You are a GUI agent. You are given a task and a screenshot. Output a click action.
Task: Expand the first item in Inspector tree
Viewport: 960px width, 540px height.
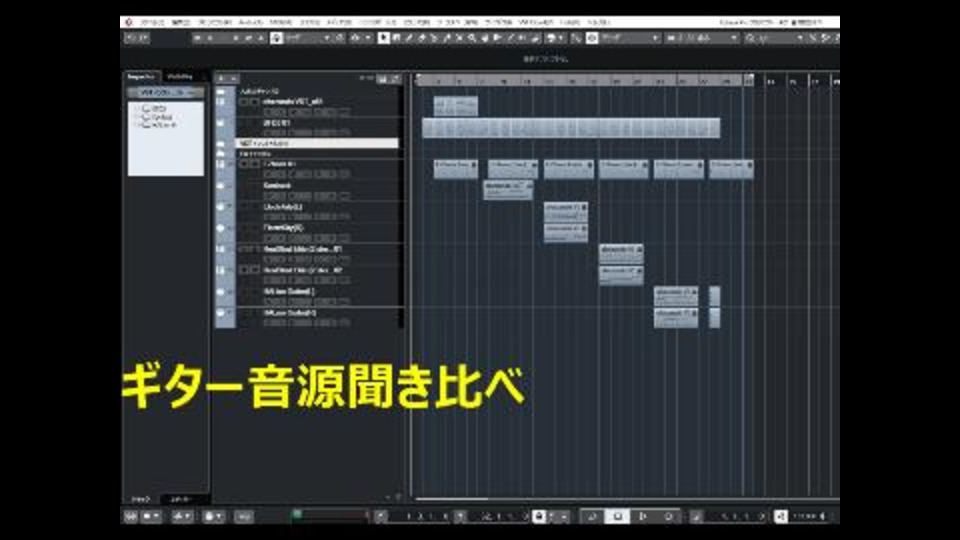pyautogui.click(x=138, y=108)
